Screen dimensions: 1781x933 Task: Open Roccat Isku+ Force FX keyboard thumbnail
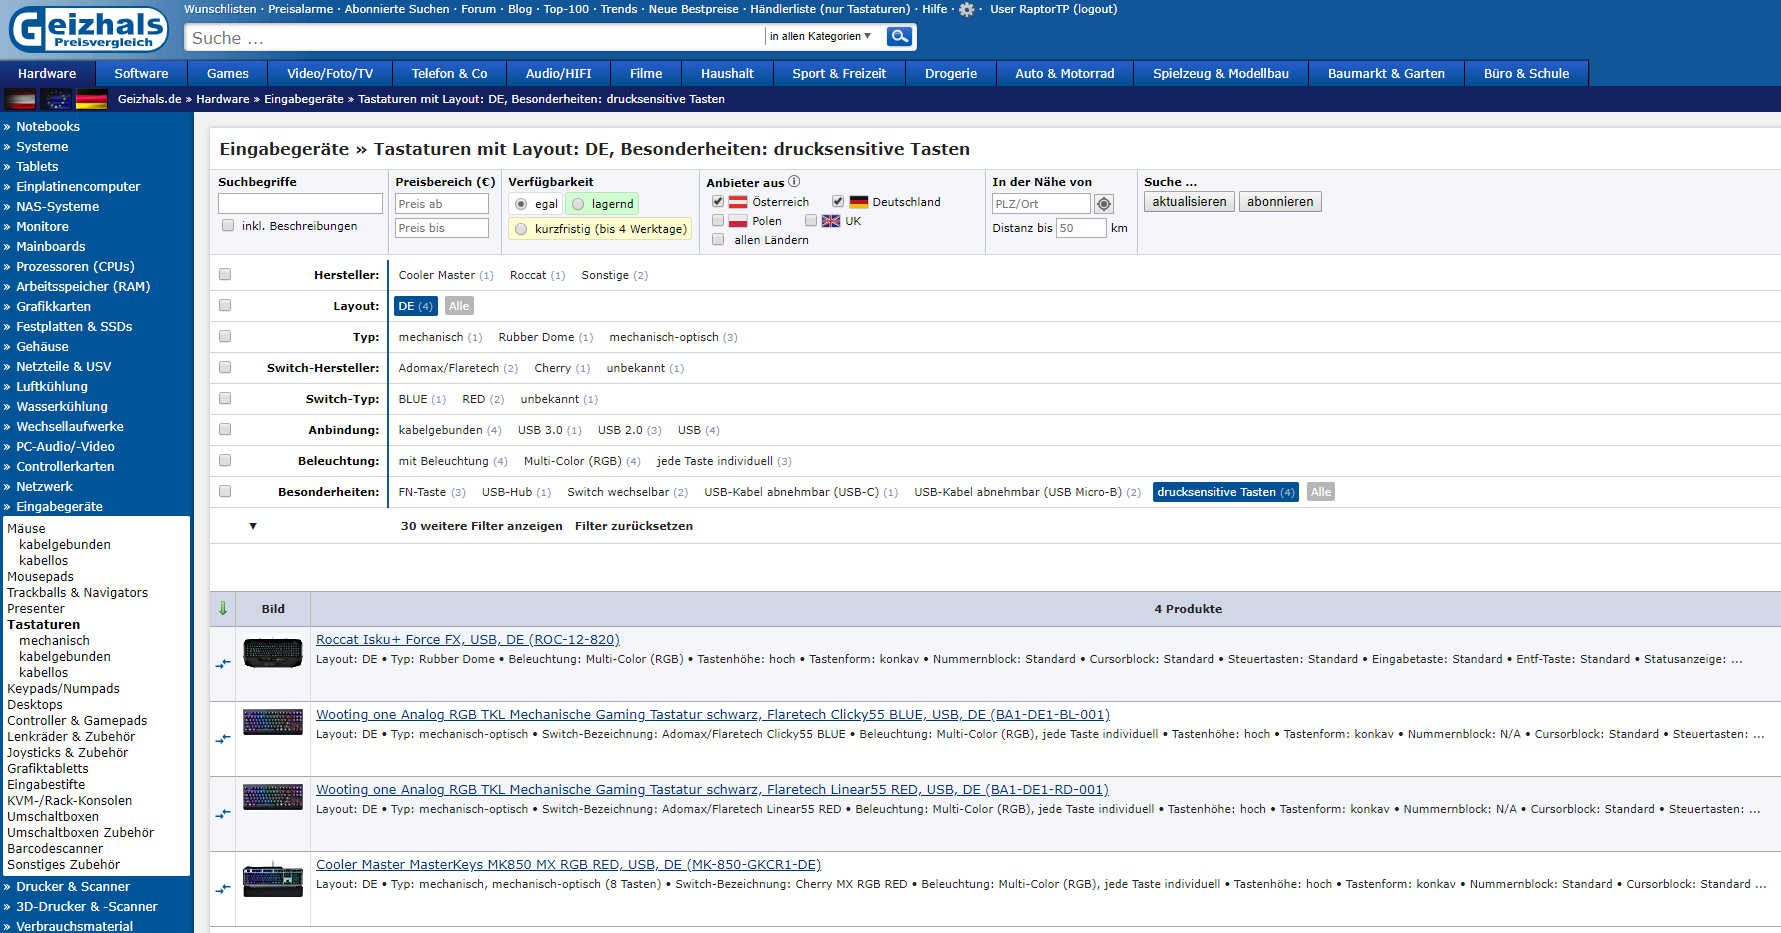[x=273, y=652]
